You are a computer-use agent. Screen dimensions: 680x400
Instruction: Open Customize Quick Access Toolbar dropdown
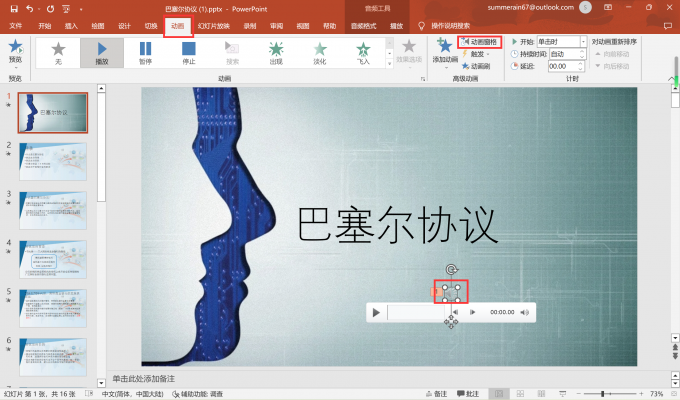coord(81,9)
